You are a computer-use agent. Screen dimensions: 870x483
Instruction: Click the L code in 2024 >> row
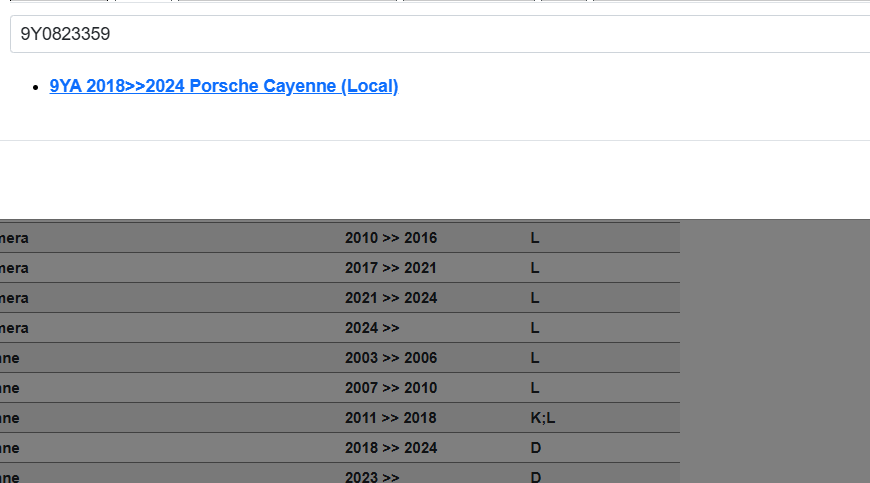pyautogui.click(x=535, y=328)
